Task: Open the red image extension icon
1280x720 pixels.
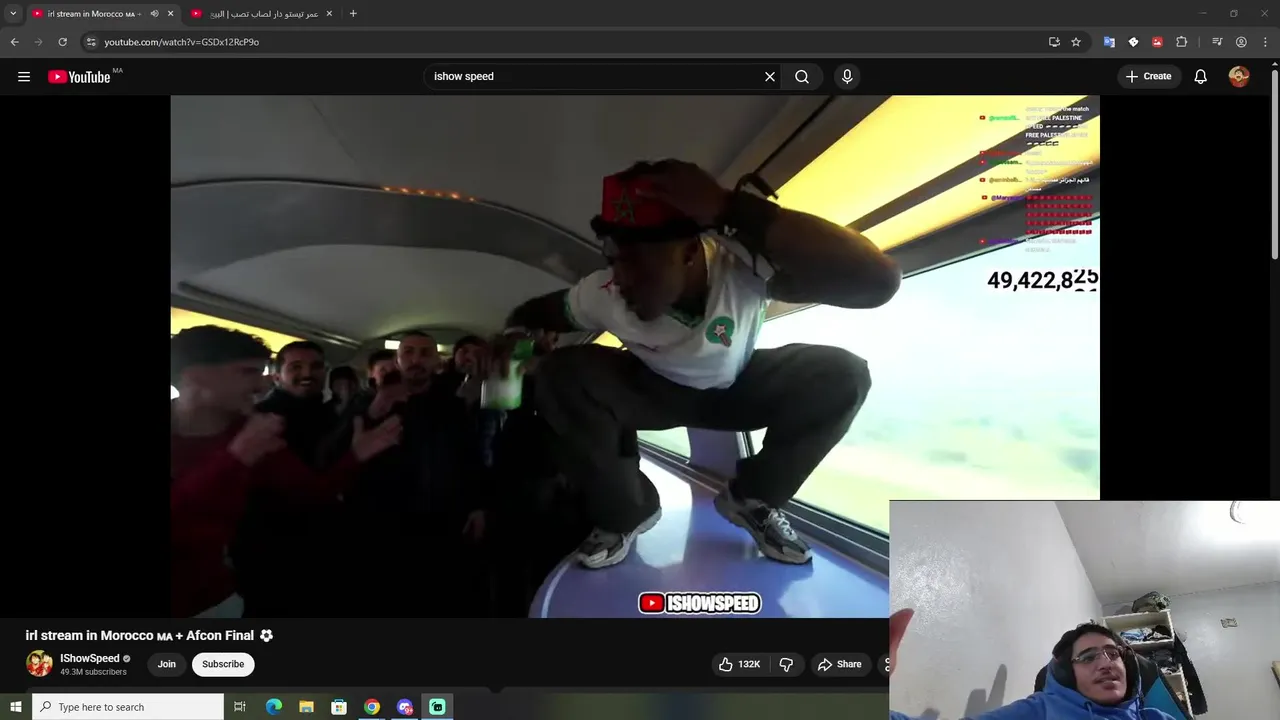Action: (1157, 42)
